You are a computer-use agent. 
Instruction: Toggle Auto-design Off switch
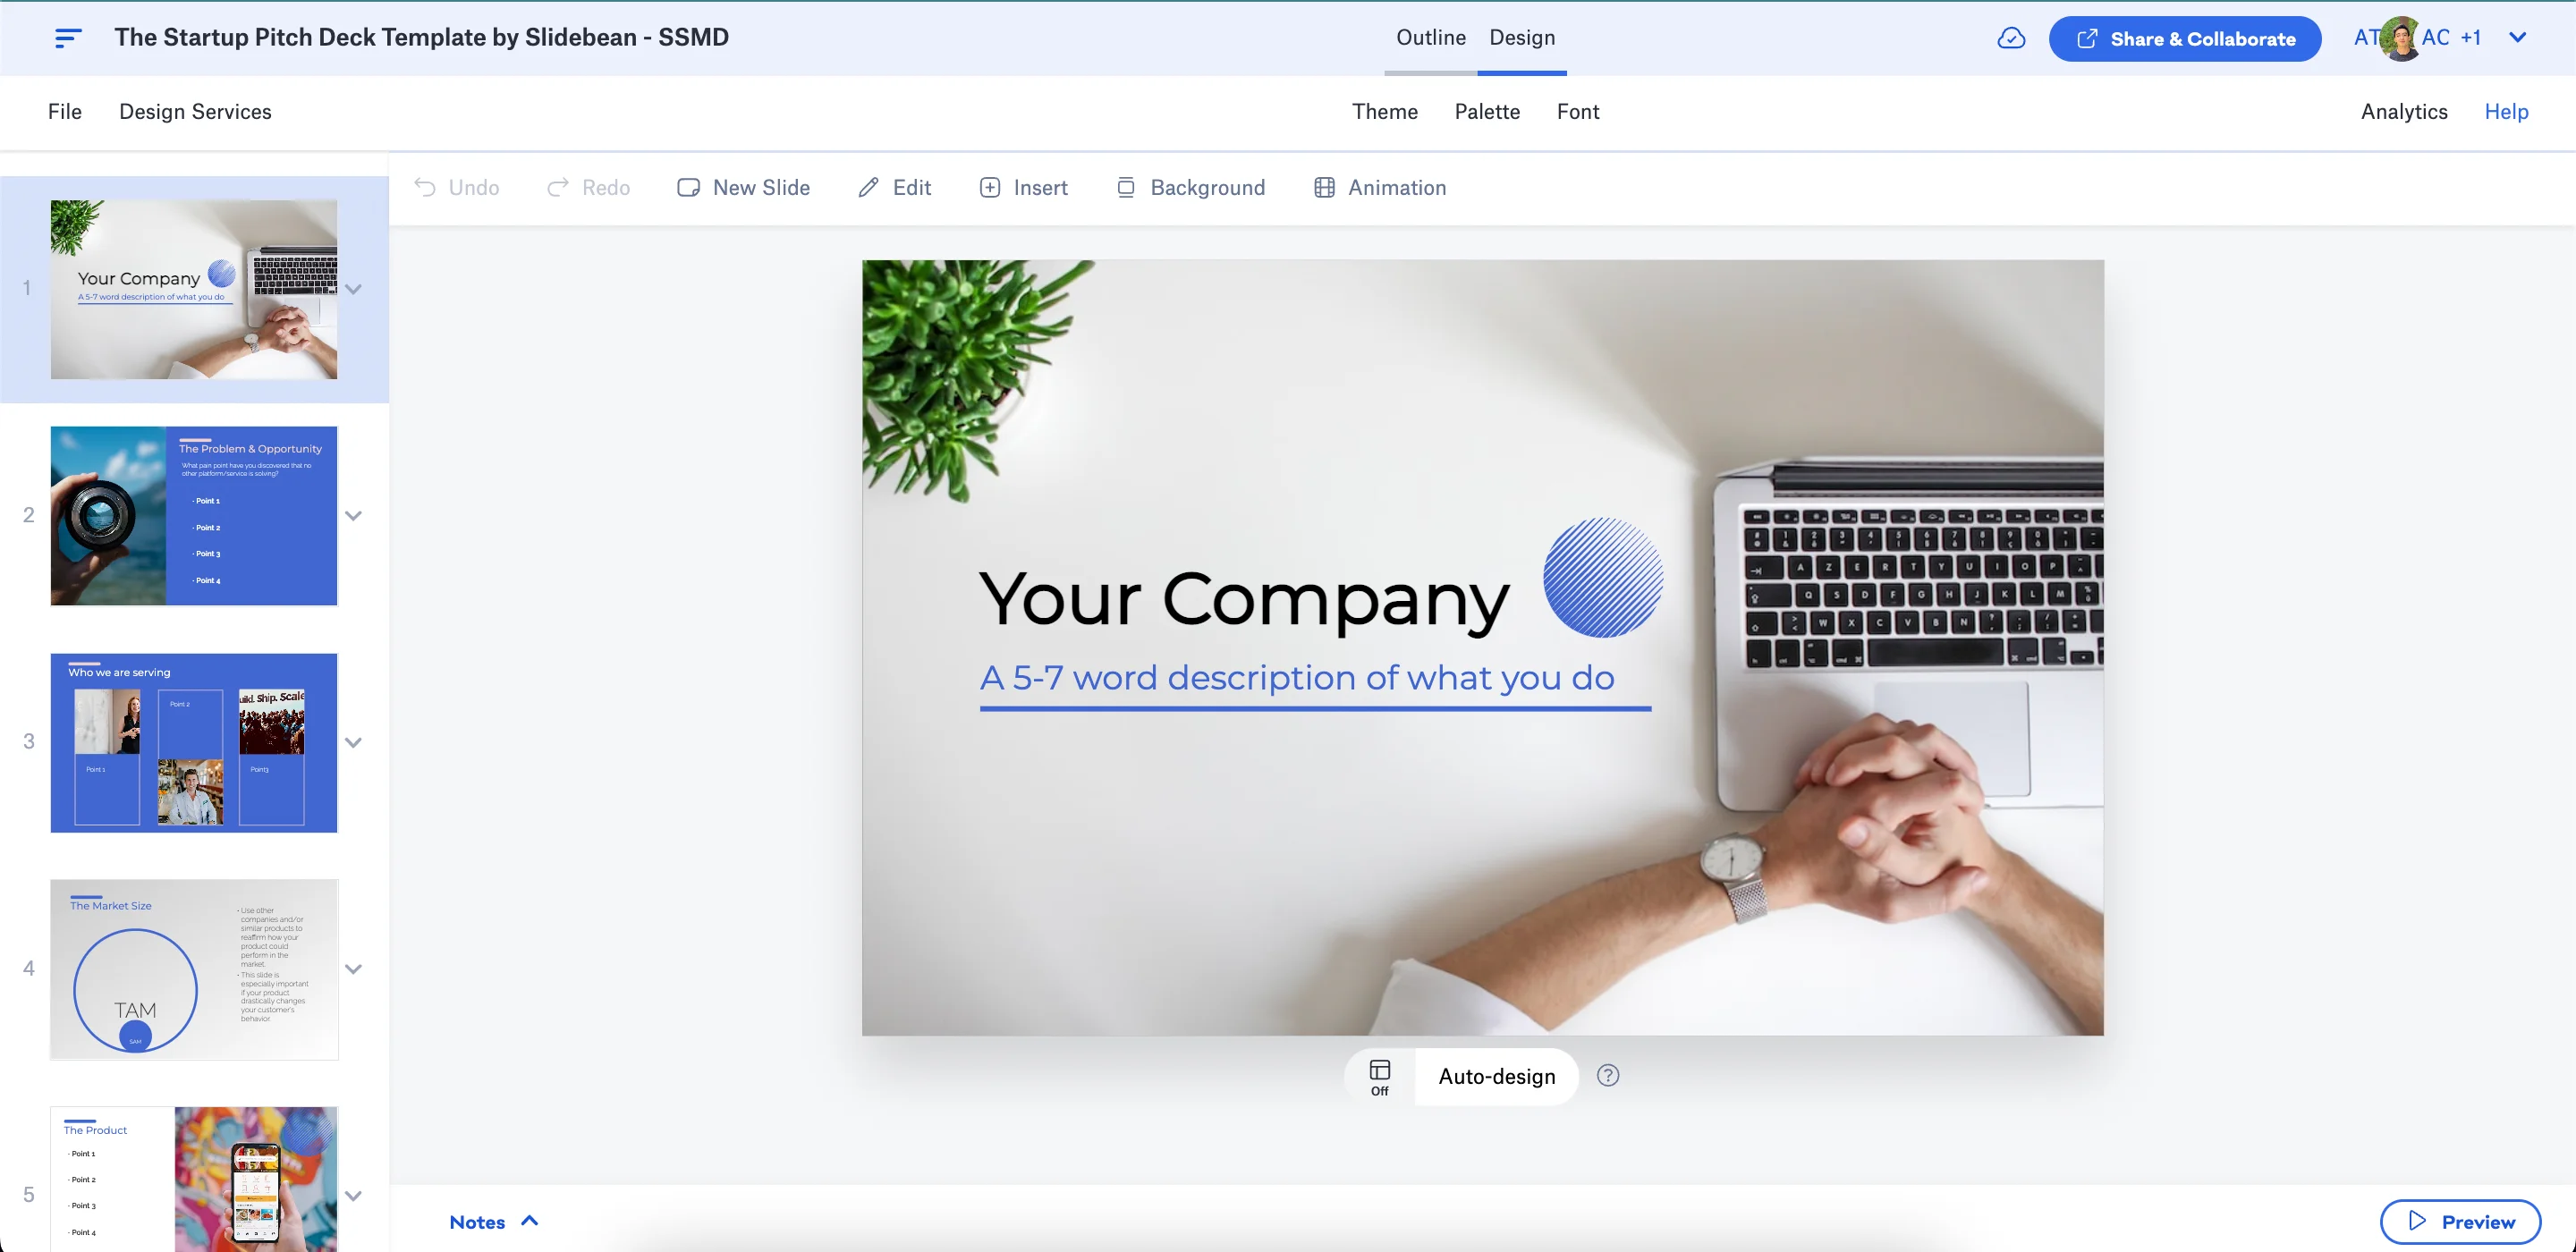pos(1378,1076)
